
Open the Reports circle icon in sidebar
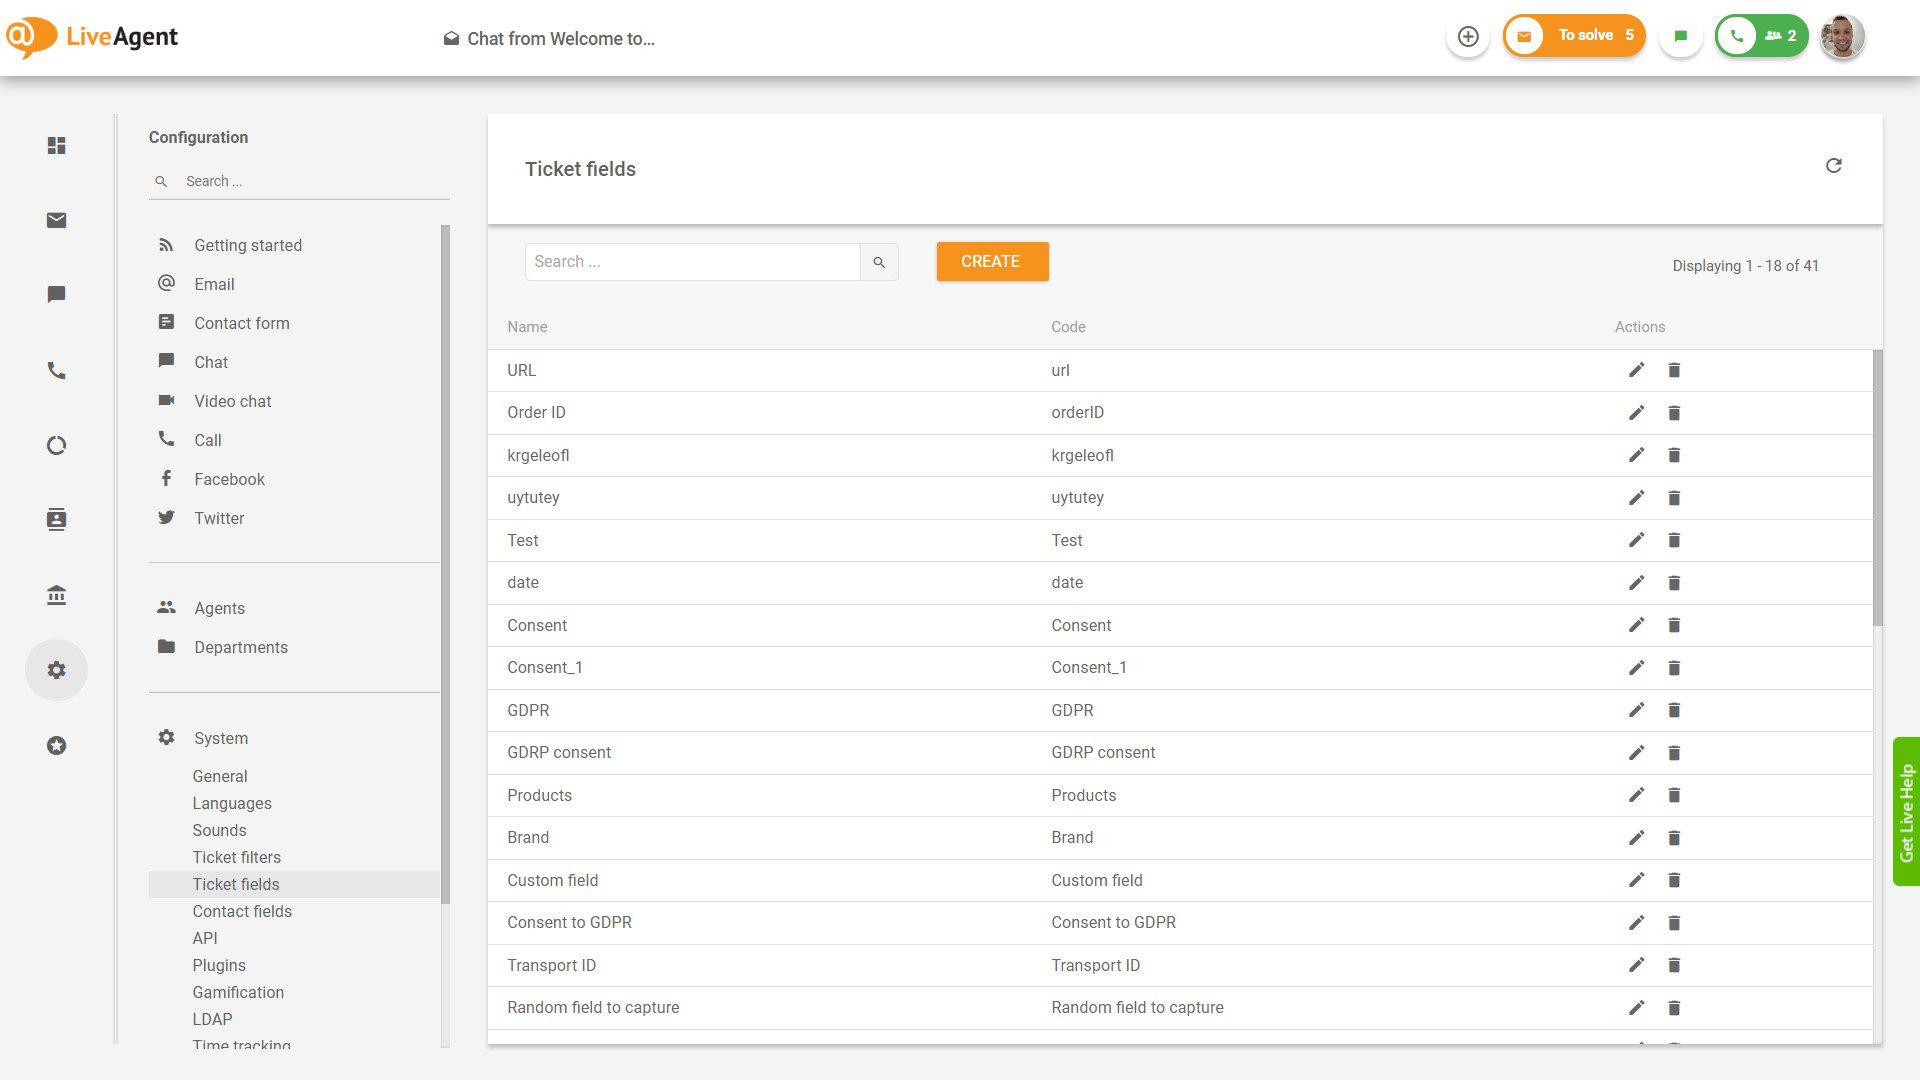(56, 445)
